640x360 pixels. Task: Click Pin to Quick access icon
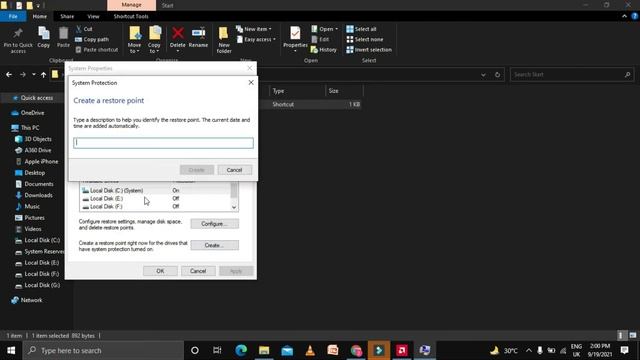pyautogui.click(x=18, y=40)
